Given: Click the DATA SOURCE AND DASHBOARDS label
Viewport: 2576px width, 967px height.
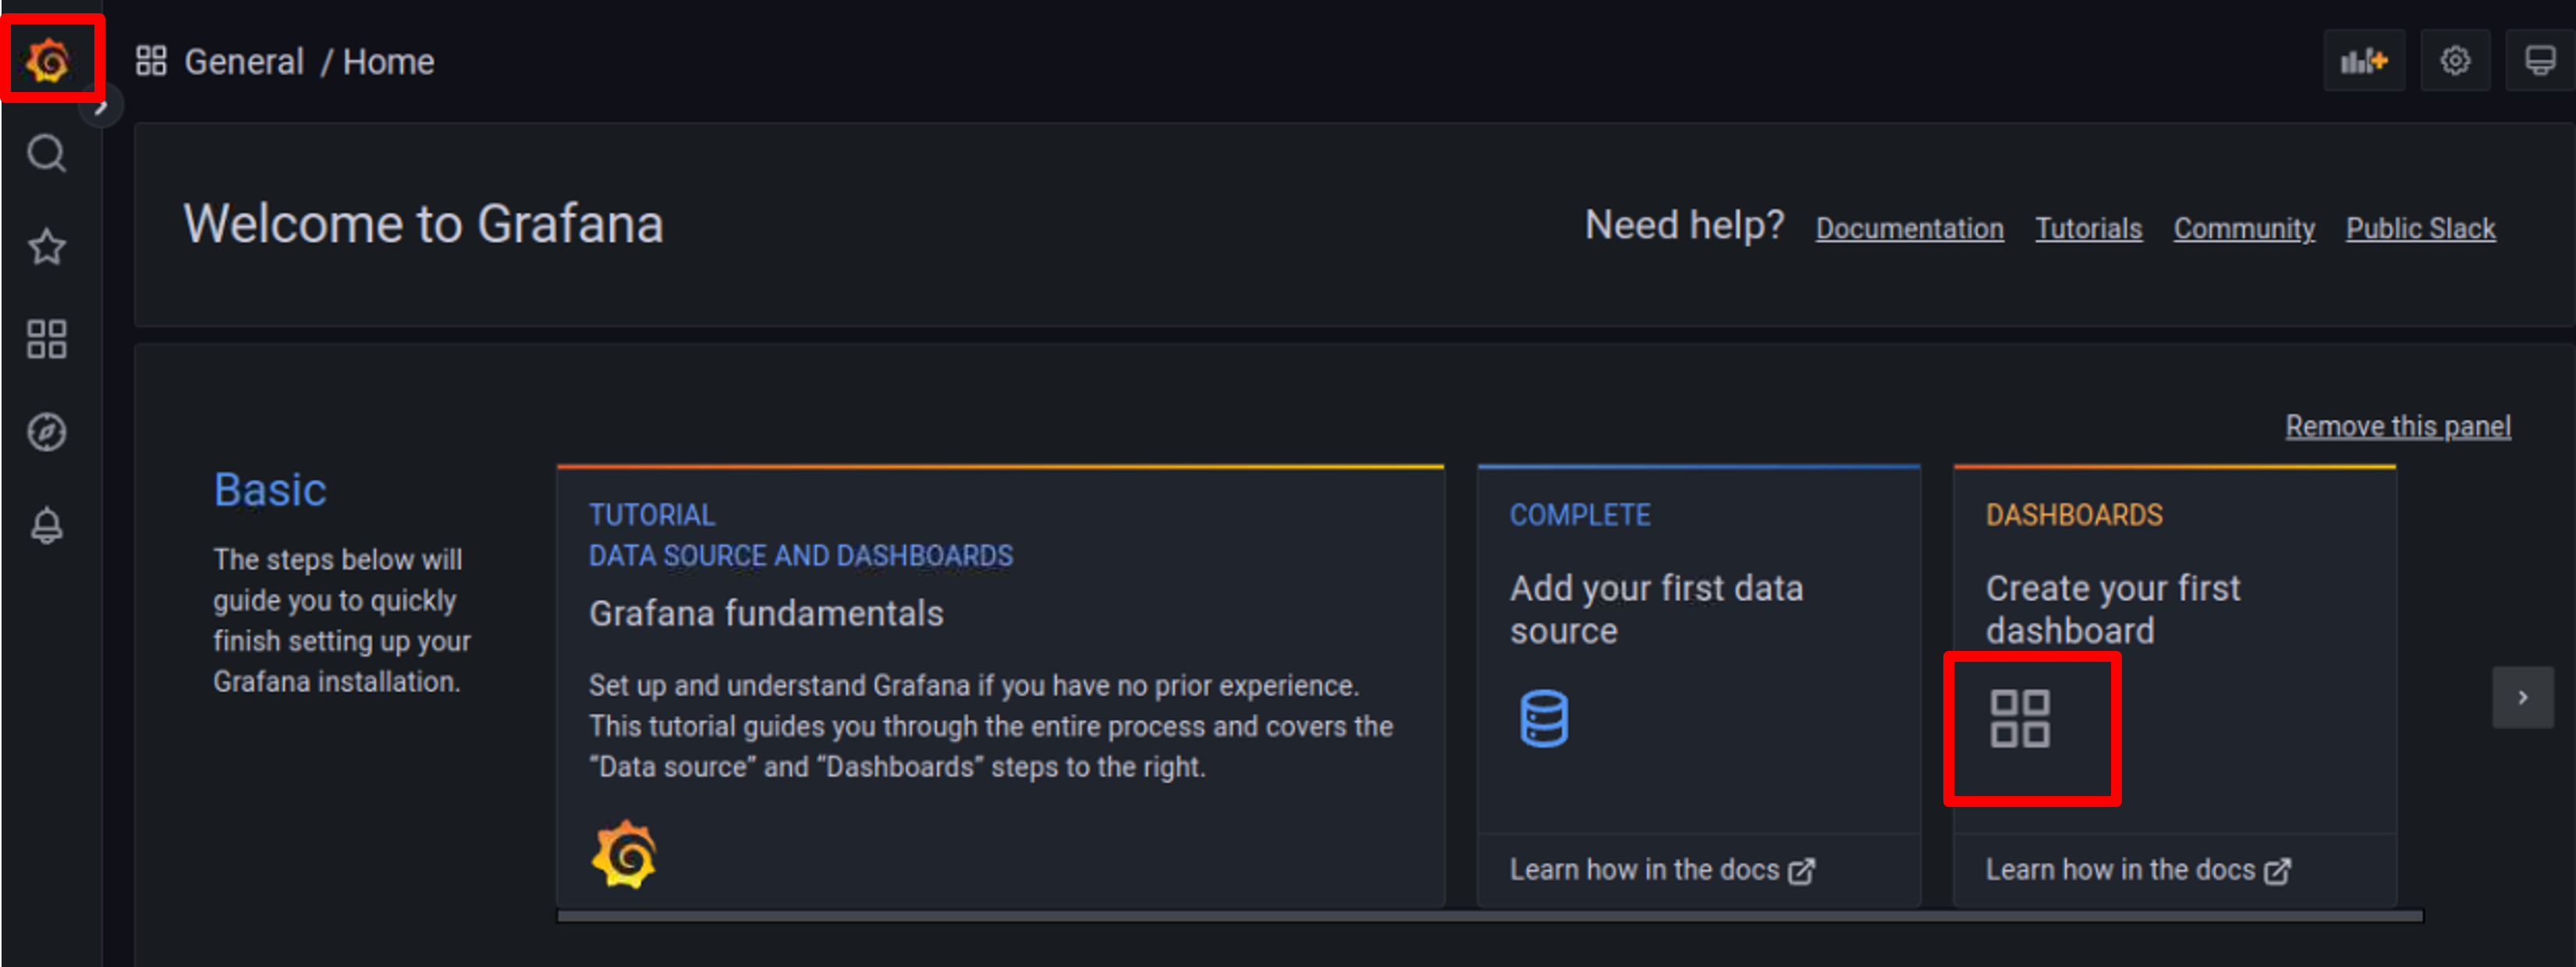Looking at the screenshot, I should (x=800, y=555).
